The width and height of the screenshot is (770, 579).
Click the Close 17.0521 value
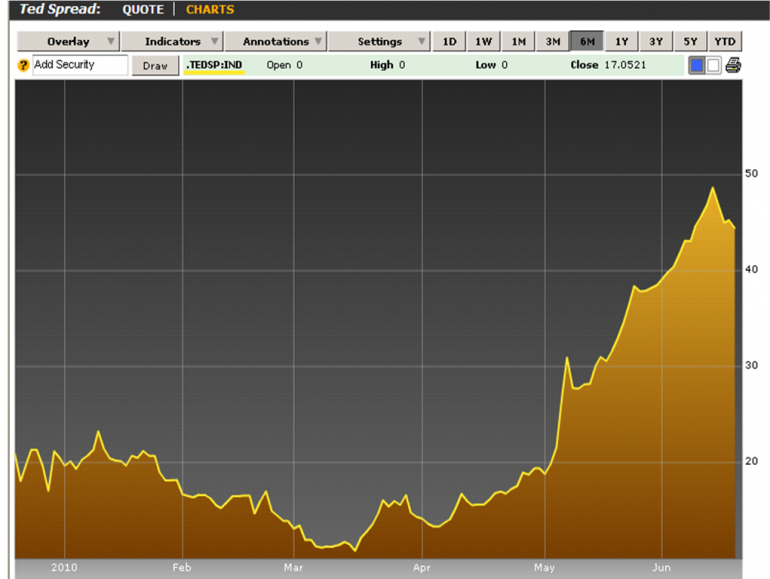pyautogui.click(x=608, y=65)
